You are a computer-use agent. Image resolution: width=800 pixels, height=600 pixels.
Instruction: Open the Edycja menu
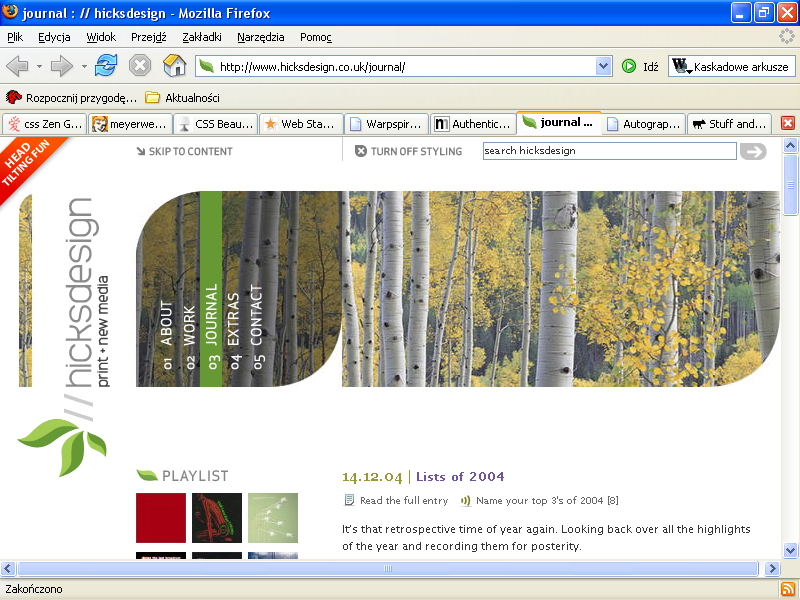54,37
